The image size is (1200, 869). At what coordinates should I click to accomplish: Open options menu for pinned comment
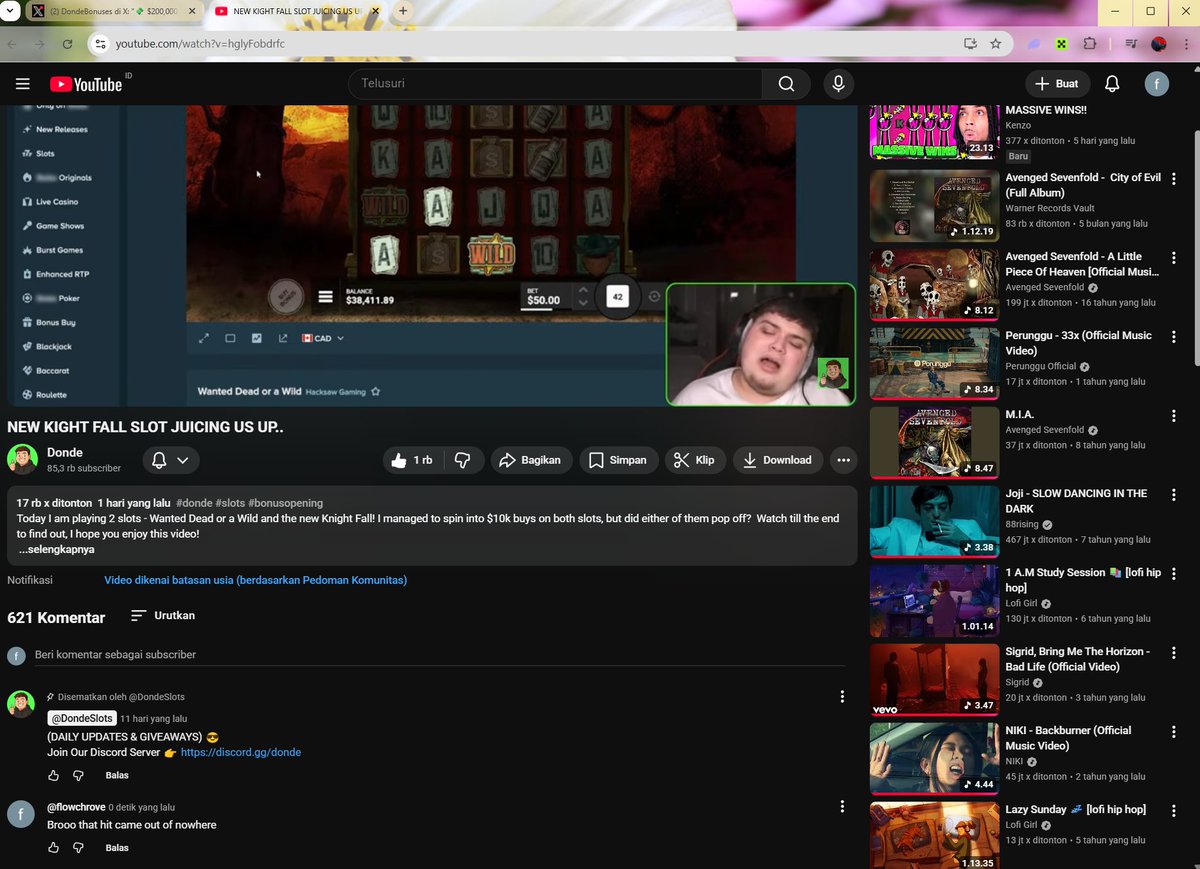coord(842,697)
